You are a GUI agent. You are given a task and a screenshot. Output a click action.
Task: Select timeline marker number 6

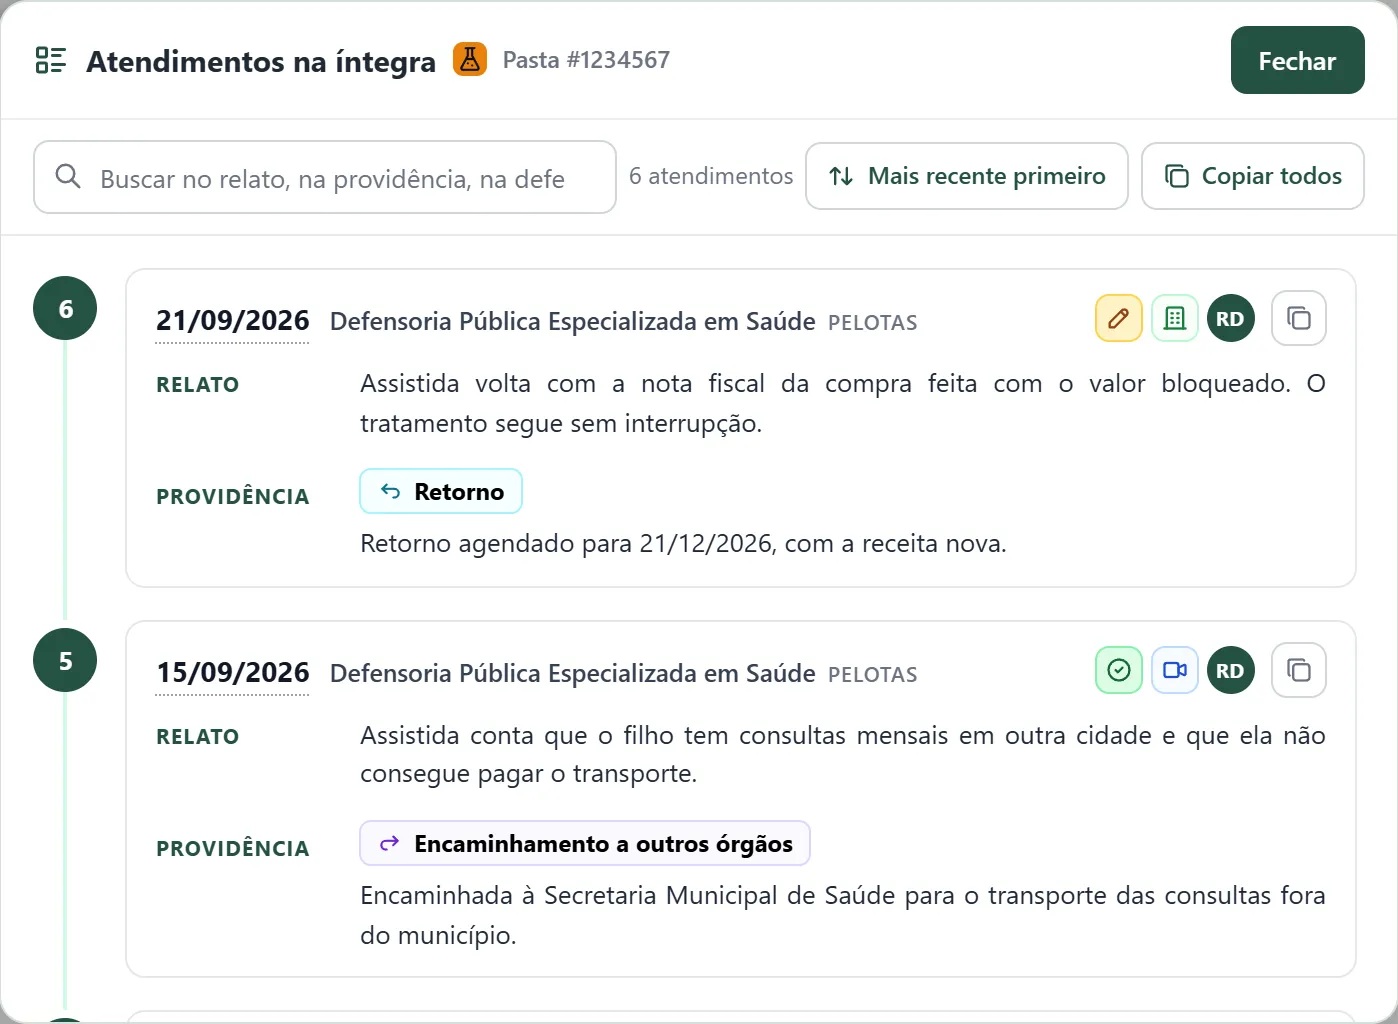click(x=65, y=308)
